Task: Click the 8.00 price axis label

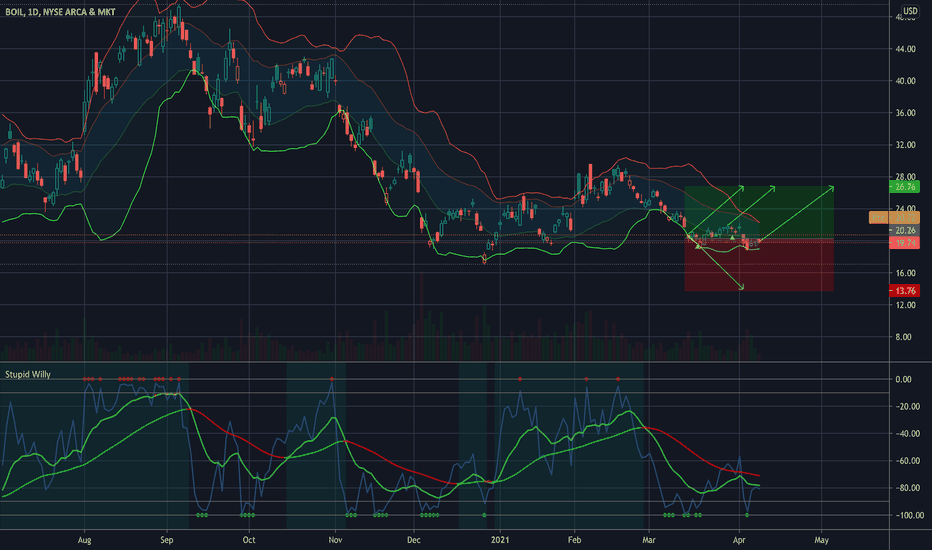Action: coord(903,337)
